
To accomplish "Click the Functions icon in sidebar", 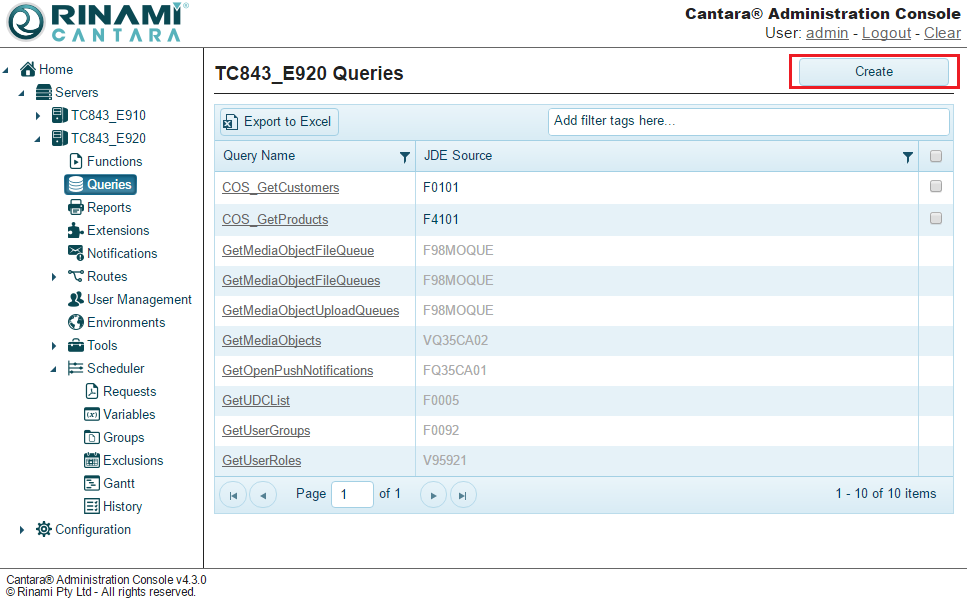I will point(76,161).
